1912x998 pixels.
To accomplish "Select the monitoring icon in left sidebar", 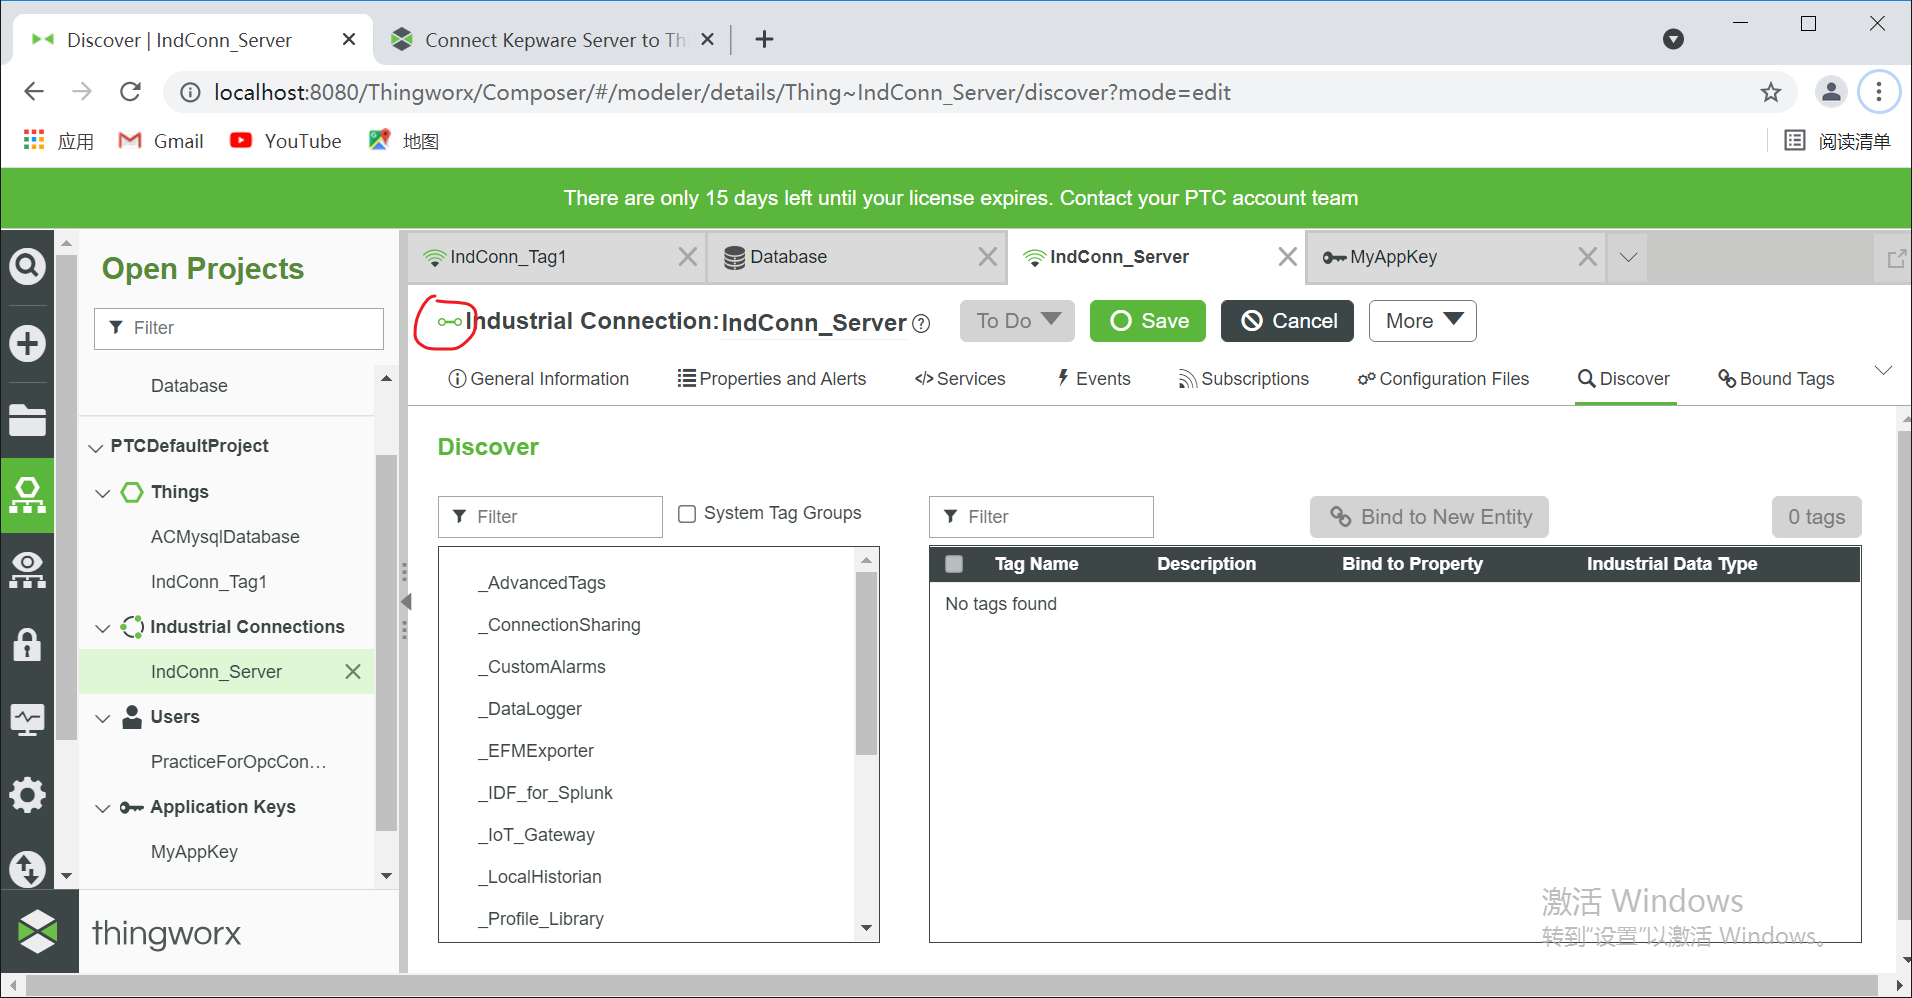I will (x=27, y=719).
